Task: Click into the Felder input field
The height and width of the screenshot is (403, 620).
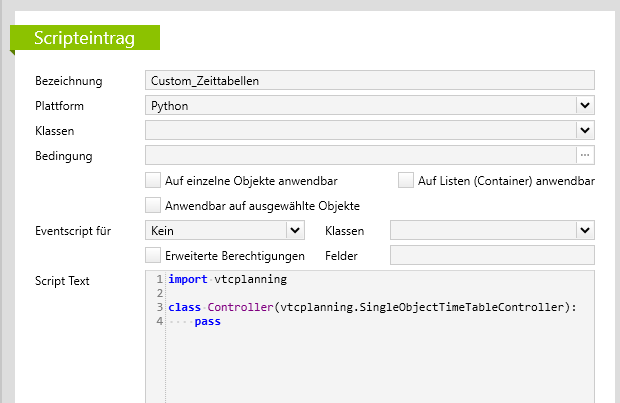Action: [492, 256]
